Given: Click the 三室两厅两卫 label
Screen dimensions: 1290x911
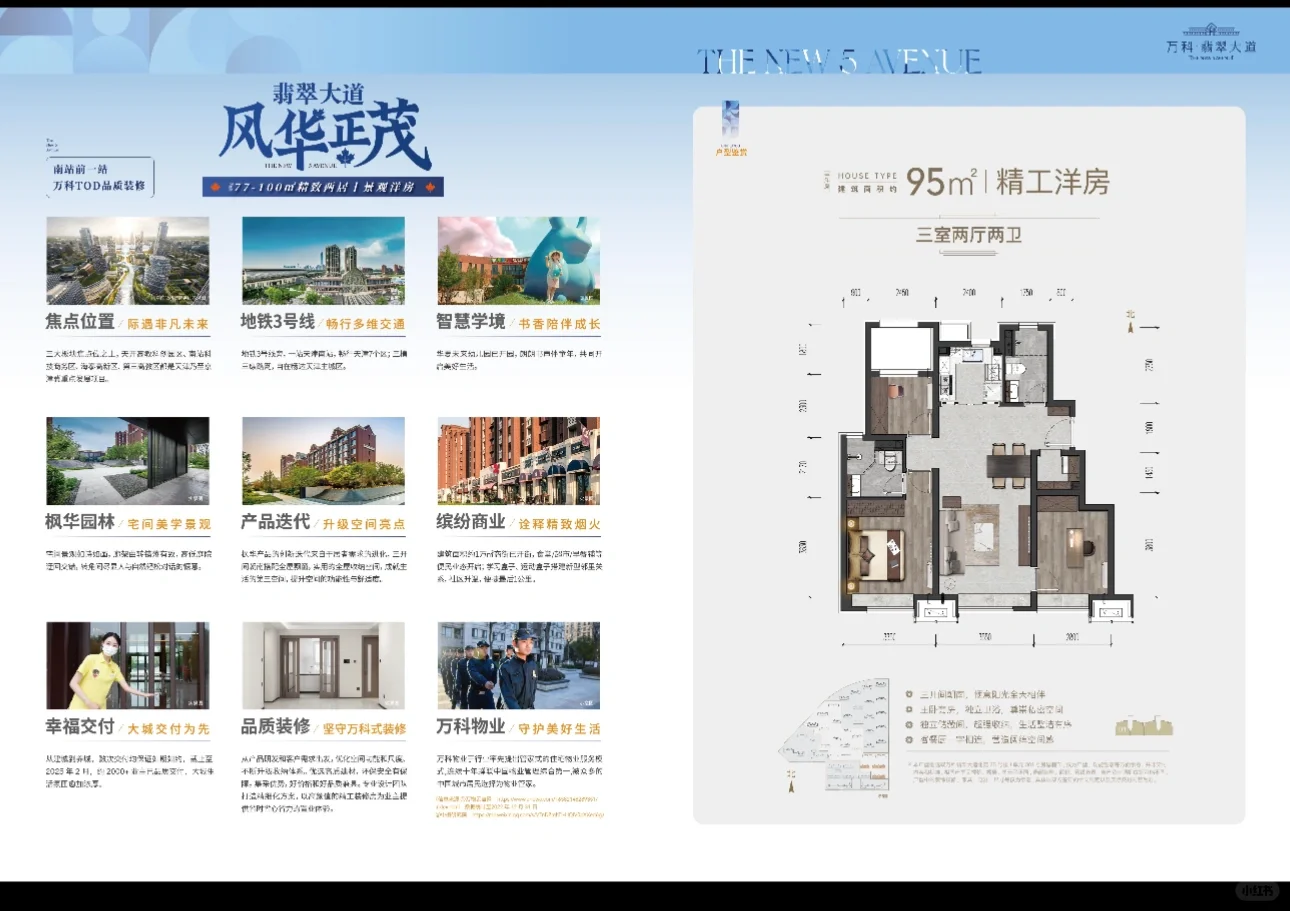Looking at the screenshot, I should pos(969,236).
